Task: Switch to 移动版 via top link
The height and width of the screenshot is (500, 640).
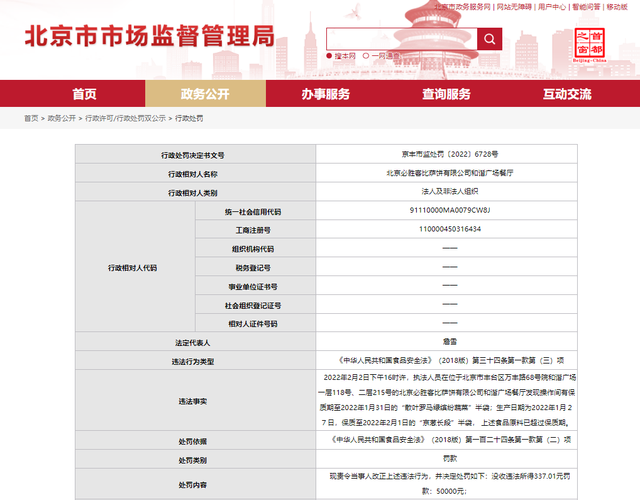Action: 616,7
